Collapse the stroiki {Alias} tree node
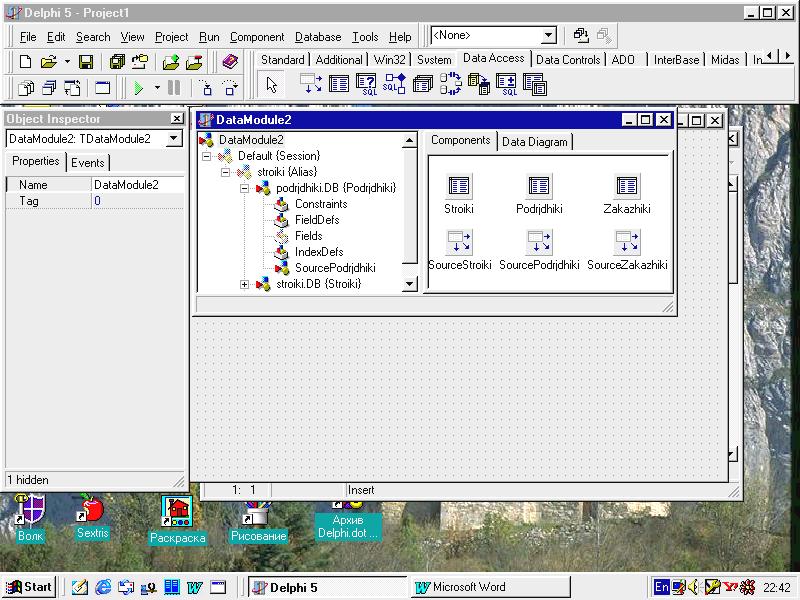 pyautogui.click(x=225, y=172)
